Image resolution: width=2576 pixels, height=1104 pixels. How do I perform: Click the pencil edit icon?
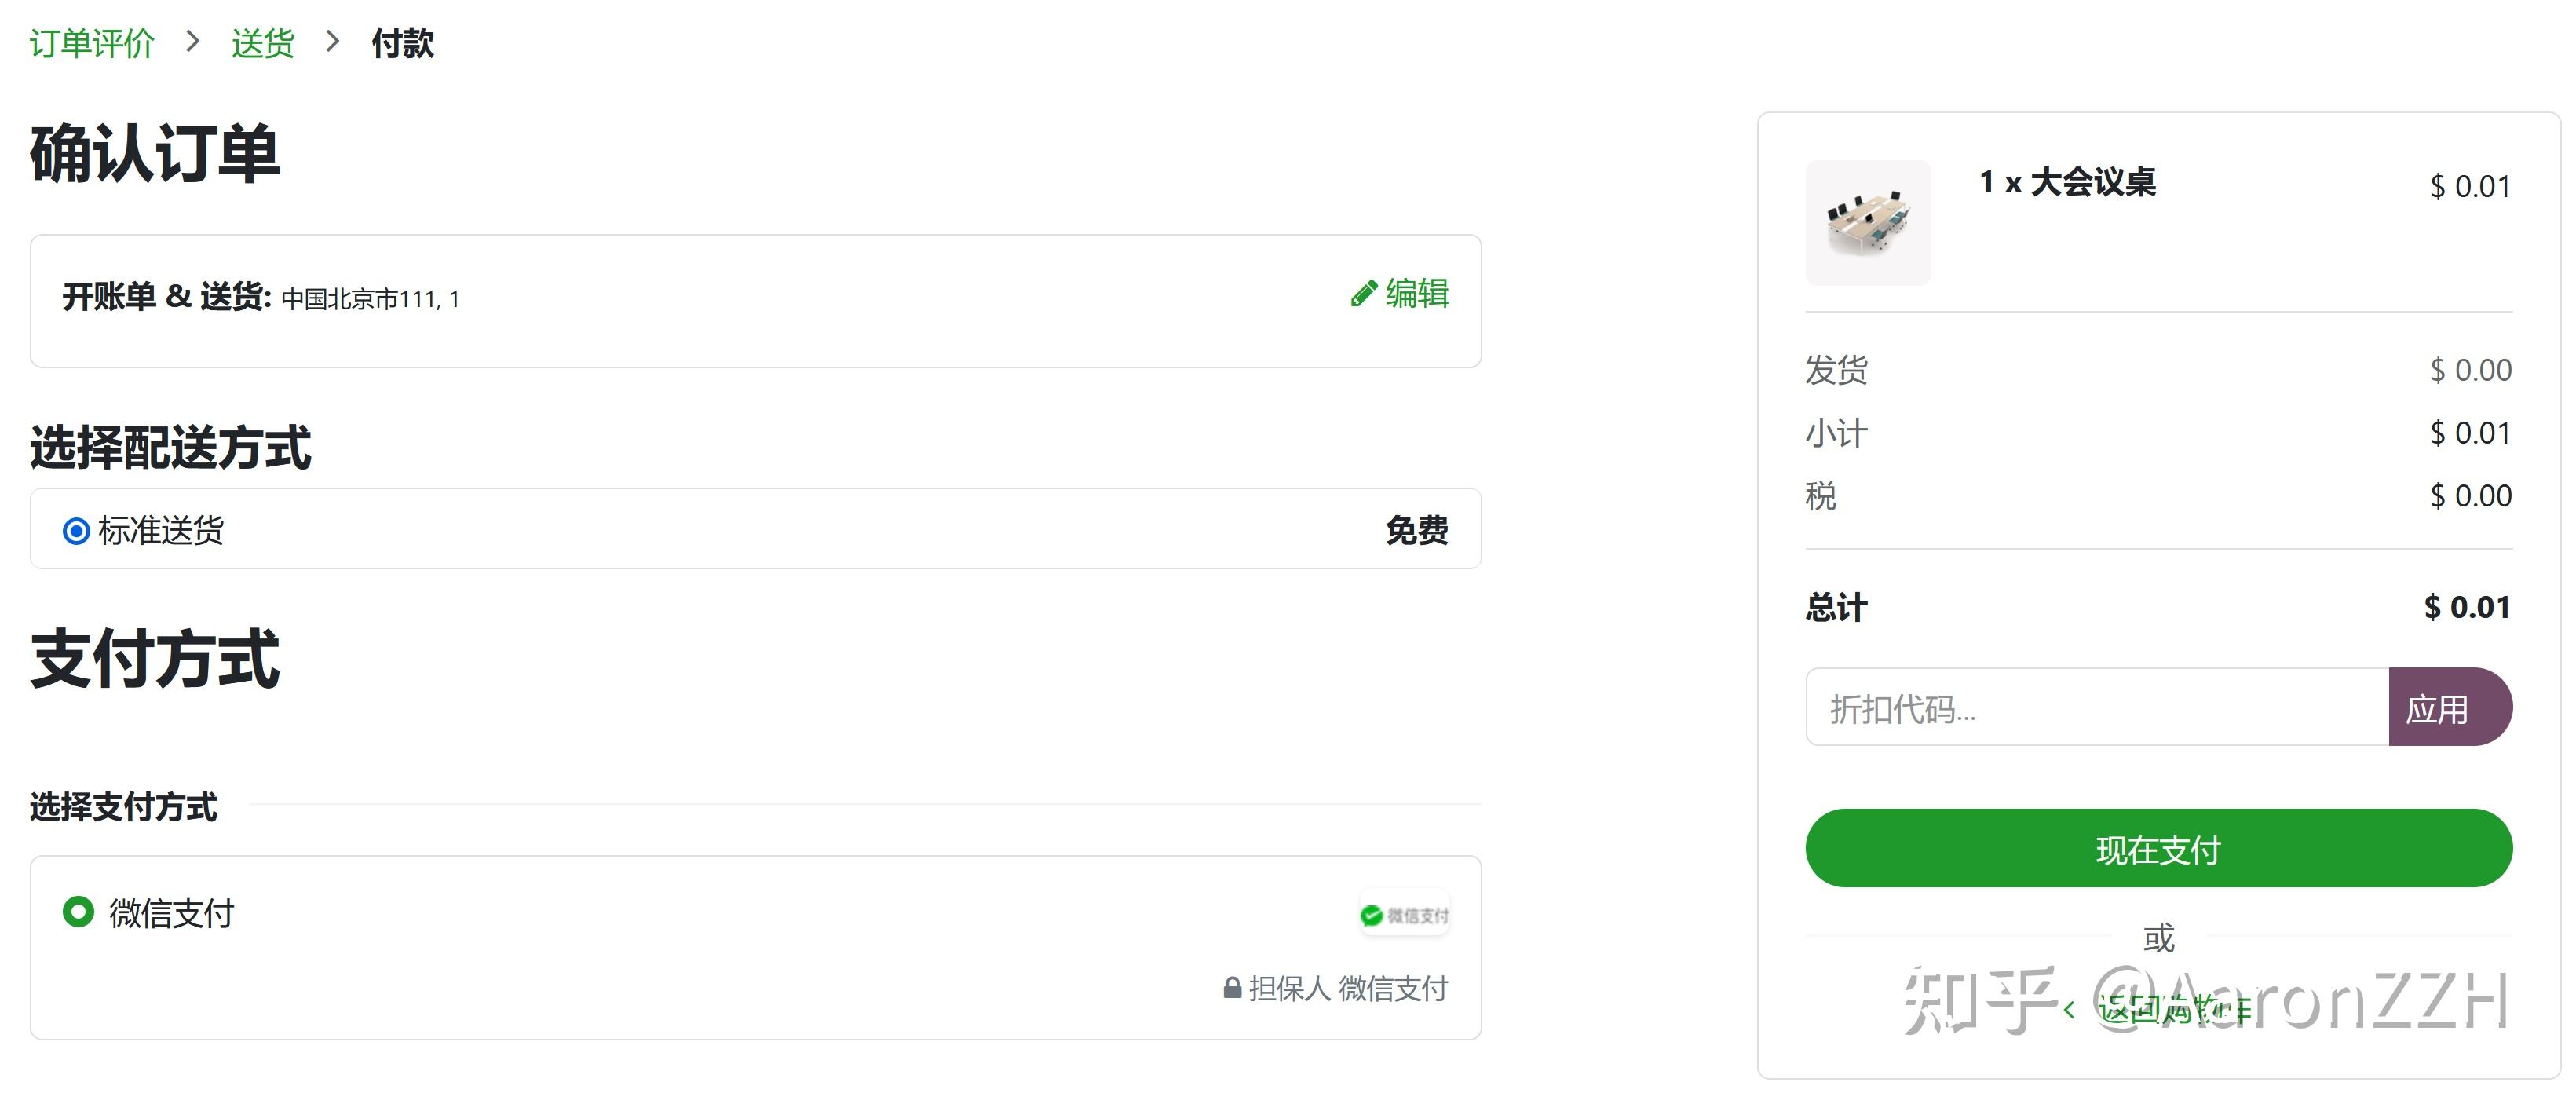pos(1363,294)
